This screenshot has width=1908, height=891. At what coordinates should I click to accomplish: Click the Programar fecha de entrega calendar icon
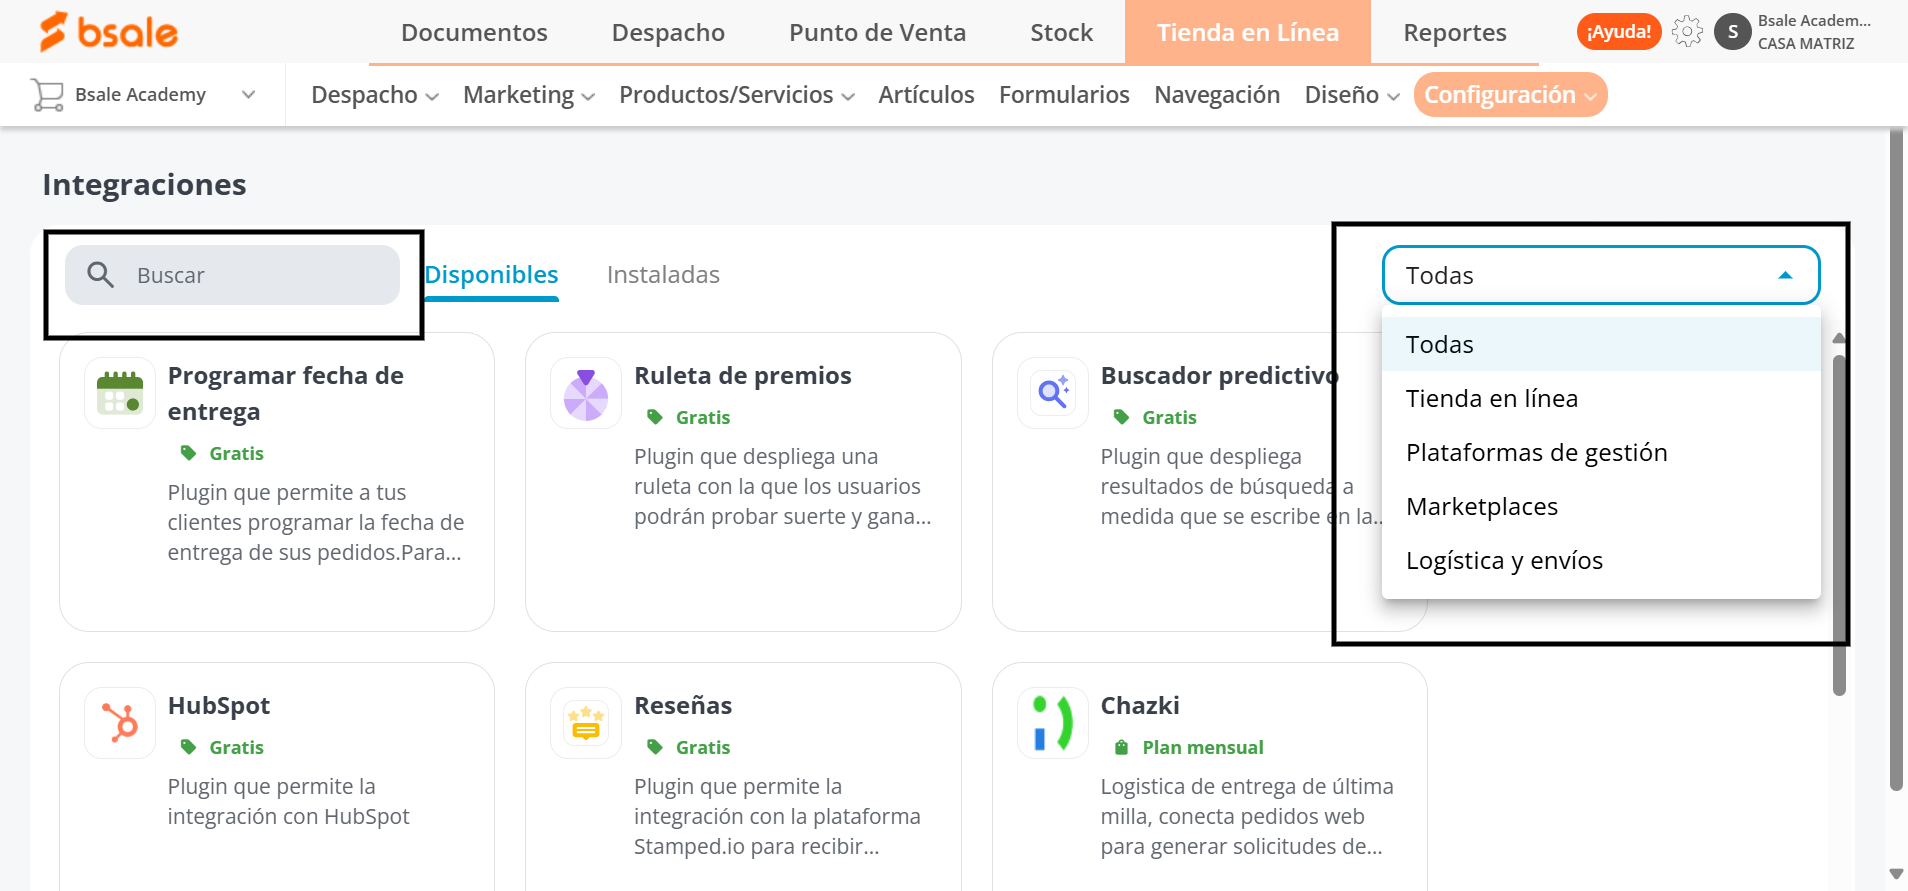(120, 393)
